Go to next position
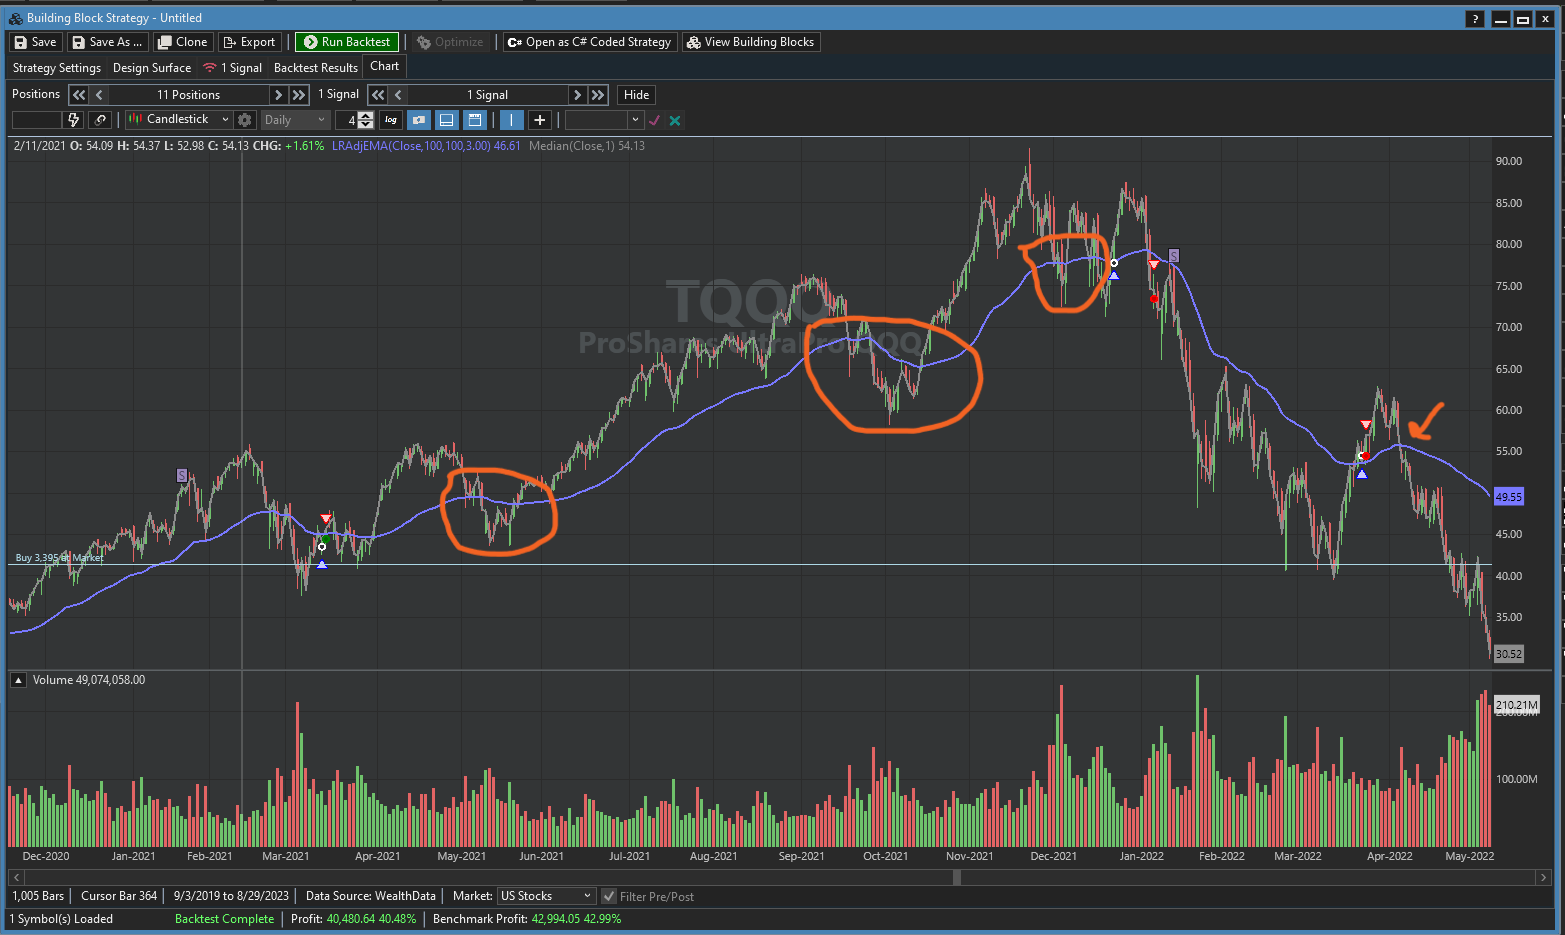The height and width of the screenshot is (935, 1565). (x=278, y=95)
